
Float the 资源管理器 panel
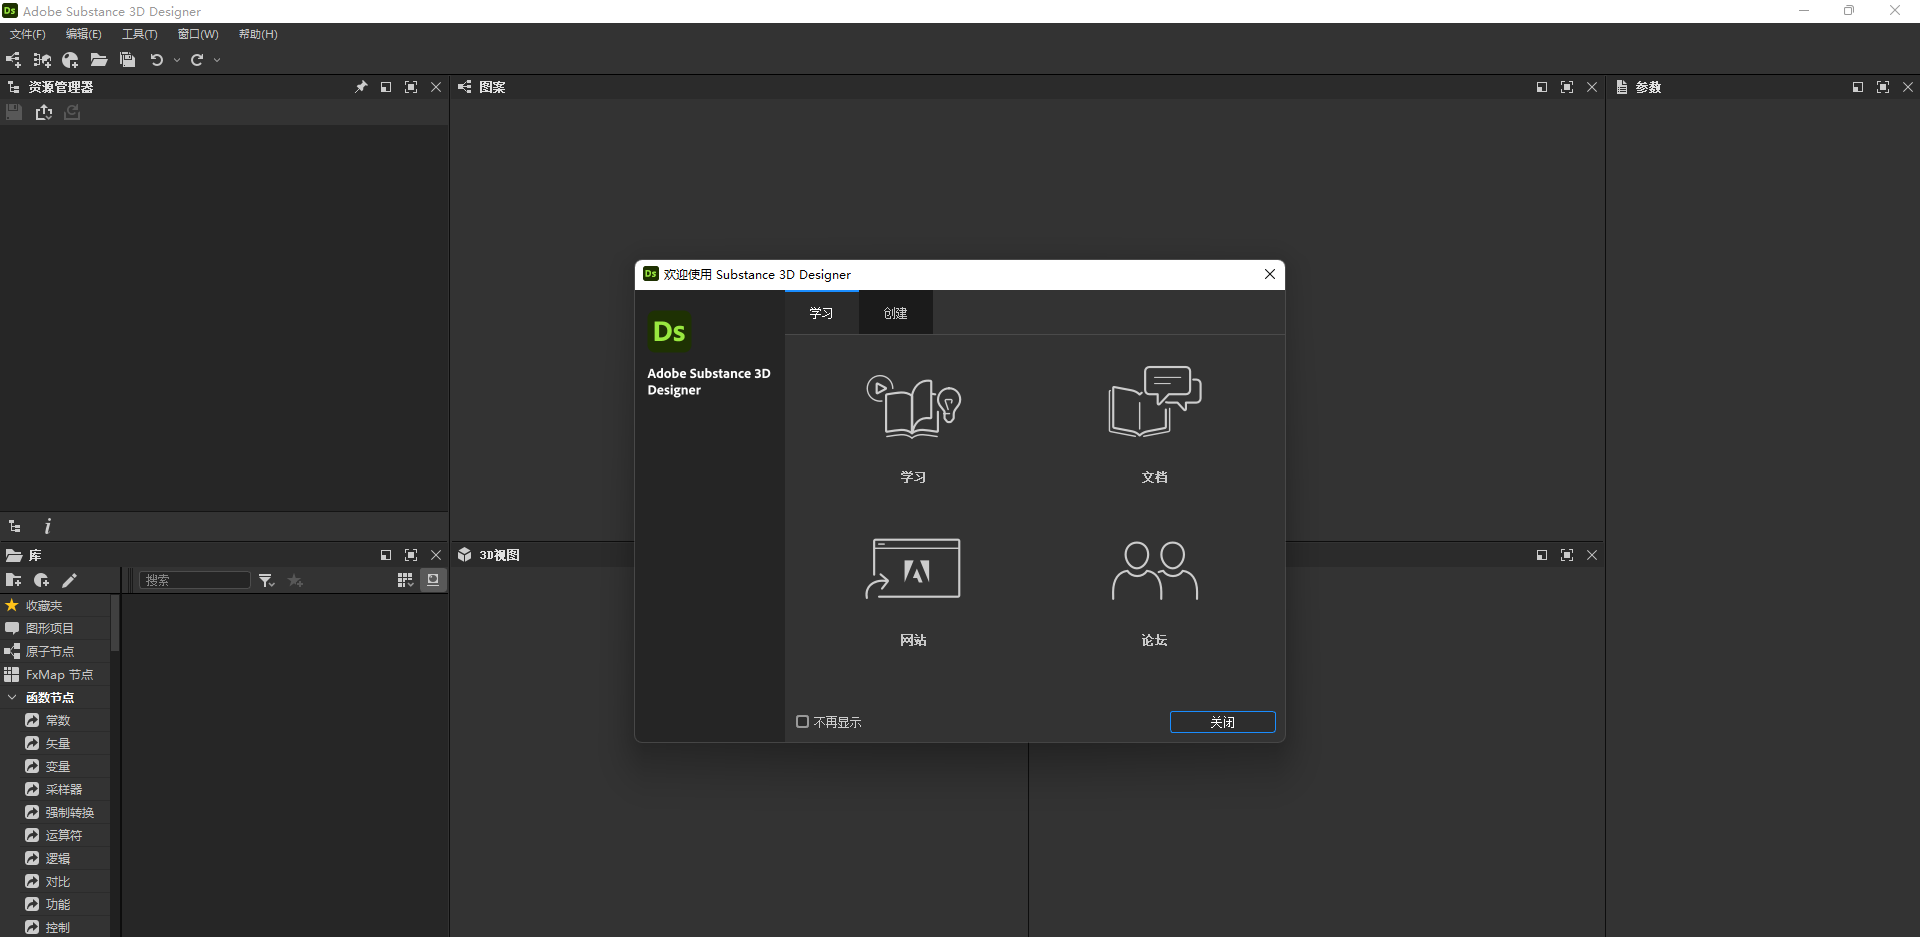(386, 87)
